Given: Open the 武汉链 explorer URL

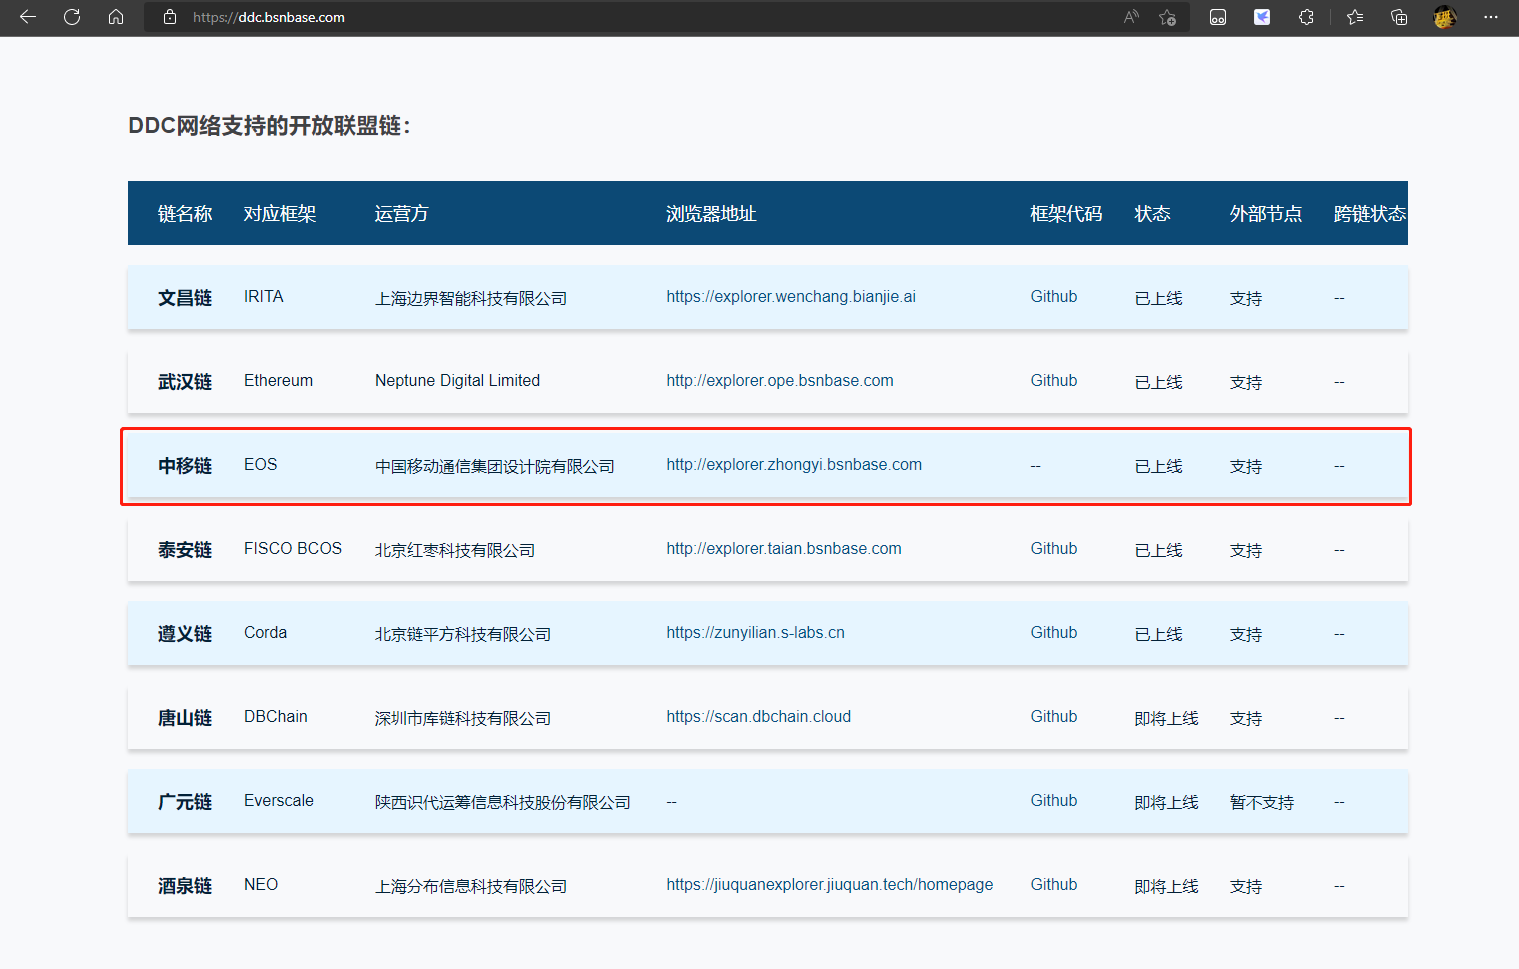Looking at the screenshot, I should click(x=780, y=381).
